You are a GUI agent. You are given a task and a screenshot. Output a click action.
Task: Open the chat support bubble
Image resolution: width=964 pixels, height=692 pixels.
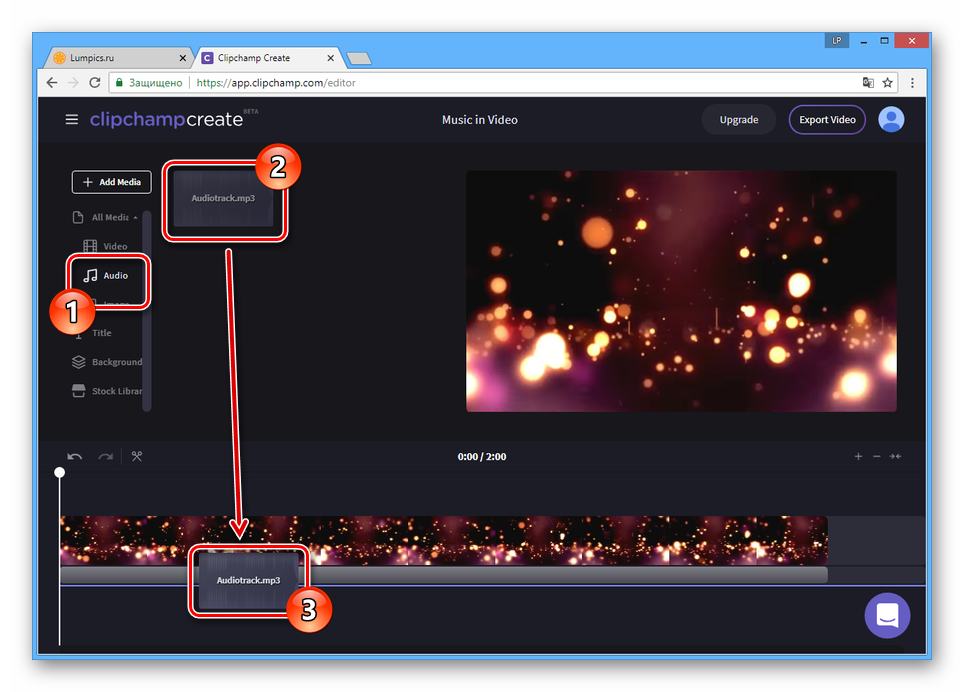point(887,615)
